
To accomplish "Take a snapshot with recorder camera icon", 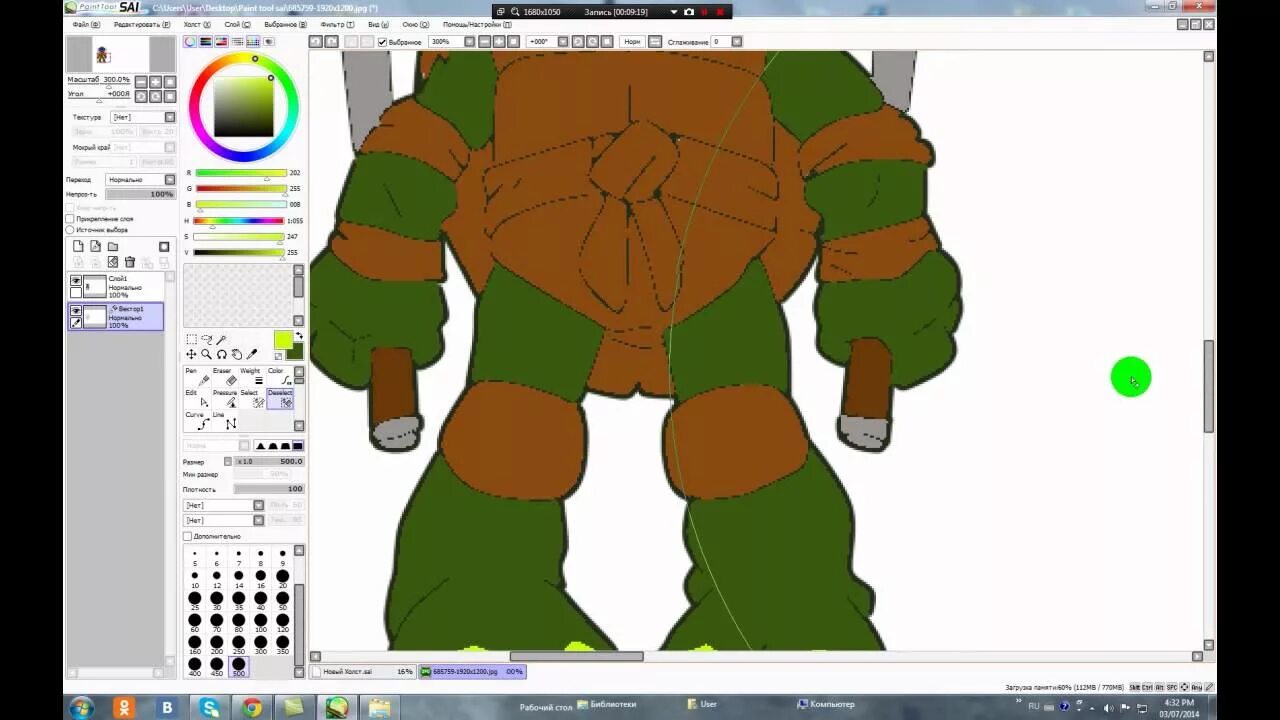I will point(689,12).
